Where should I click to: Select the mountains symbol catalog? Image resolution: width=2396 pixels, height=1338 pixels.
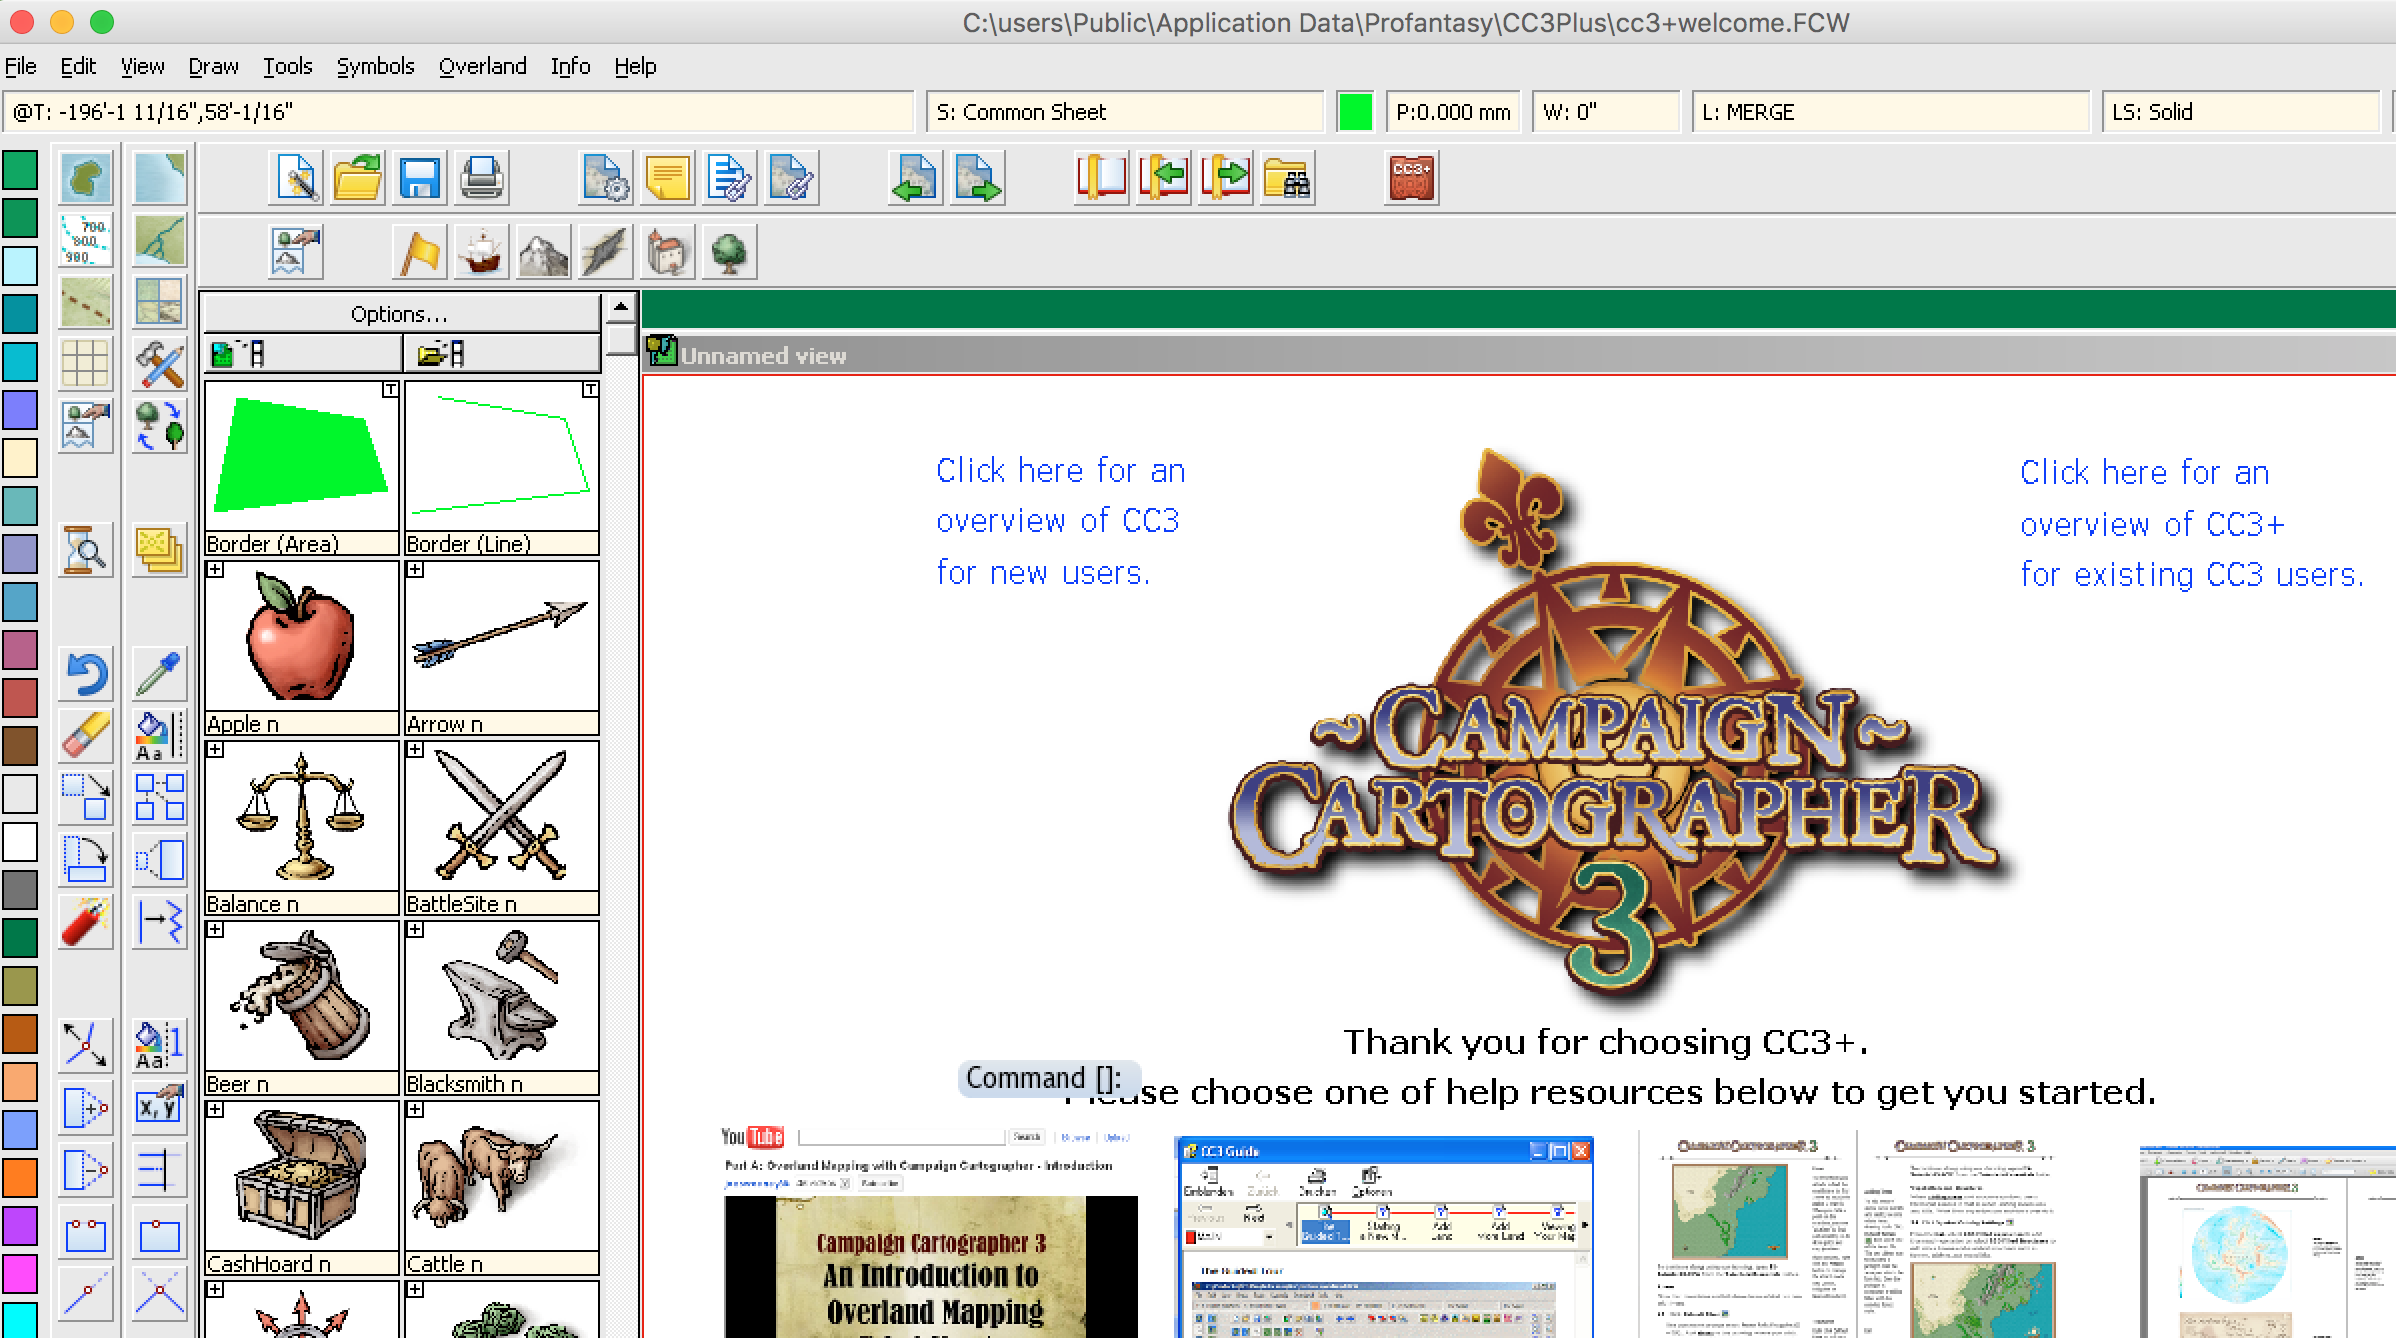[543, 252]
